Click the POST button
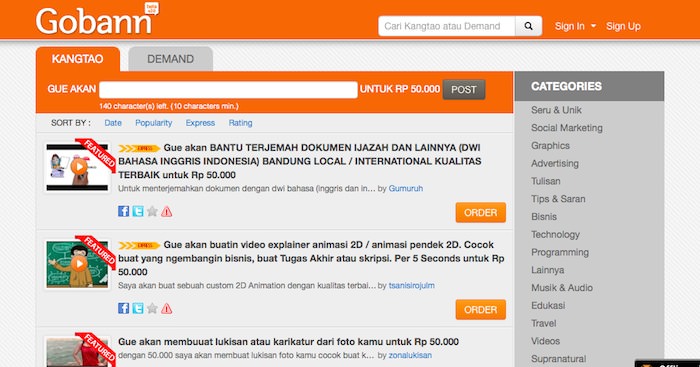The height and width of the screenshot is (367, 700). [x=464, y=90]
